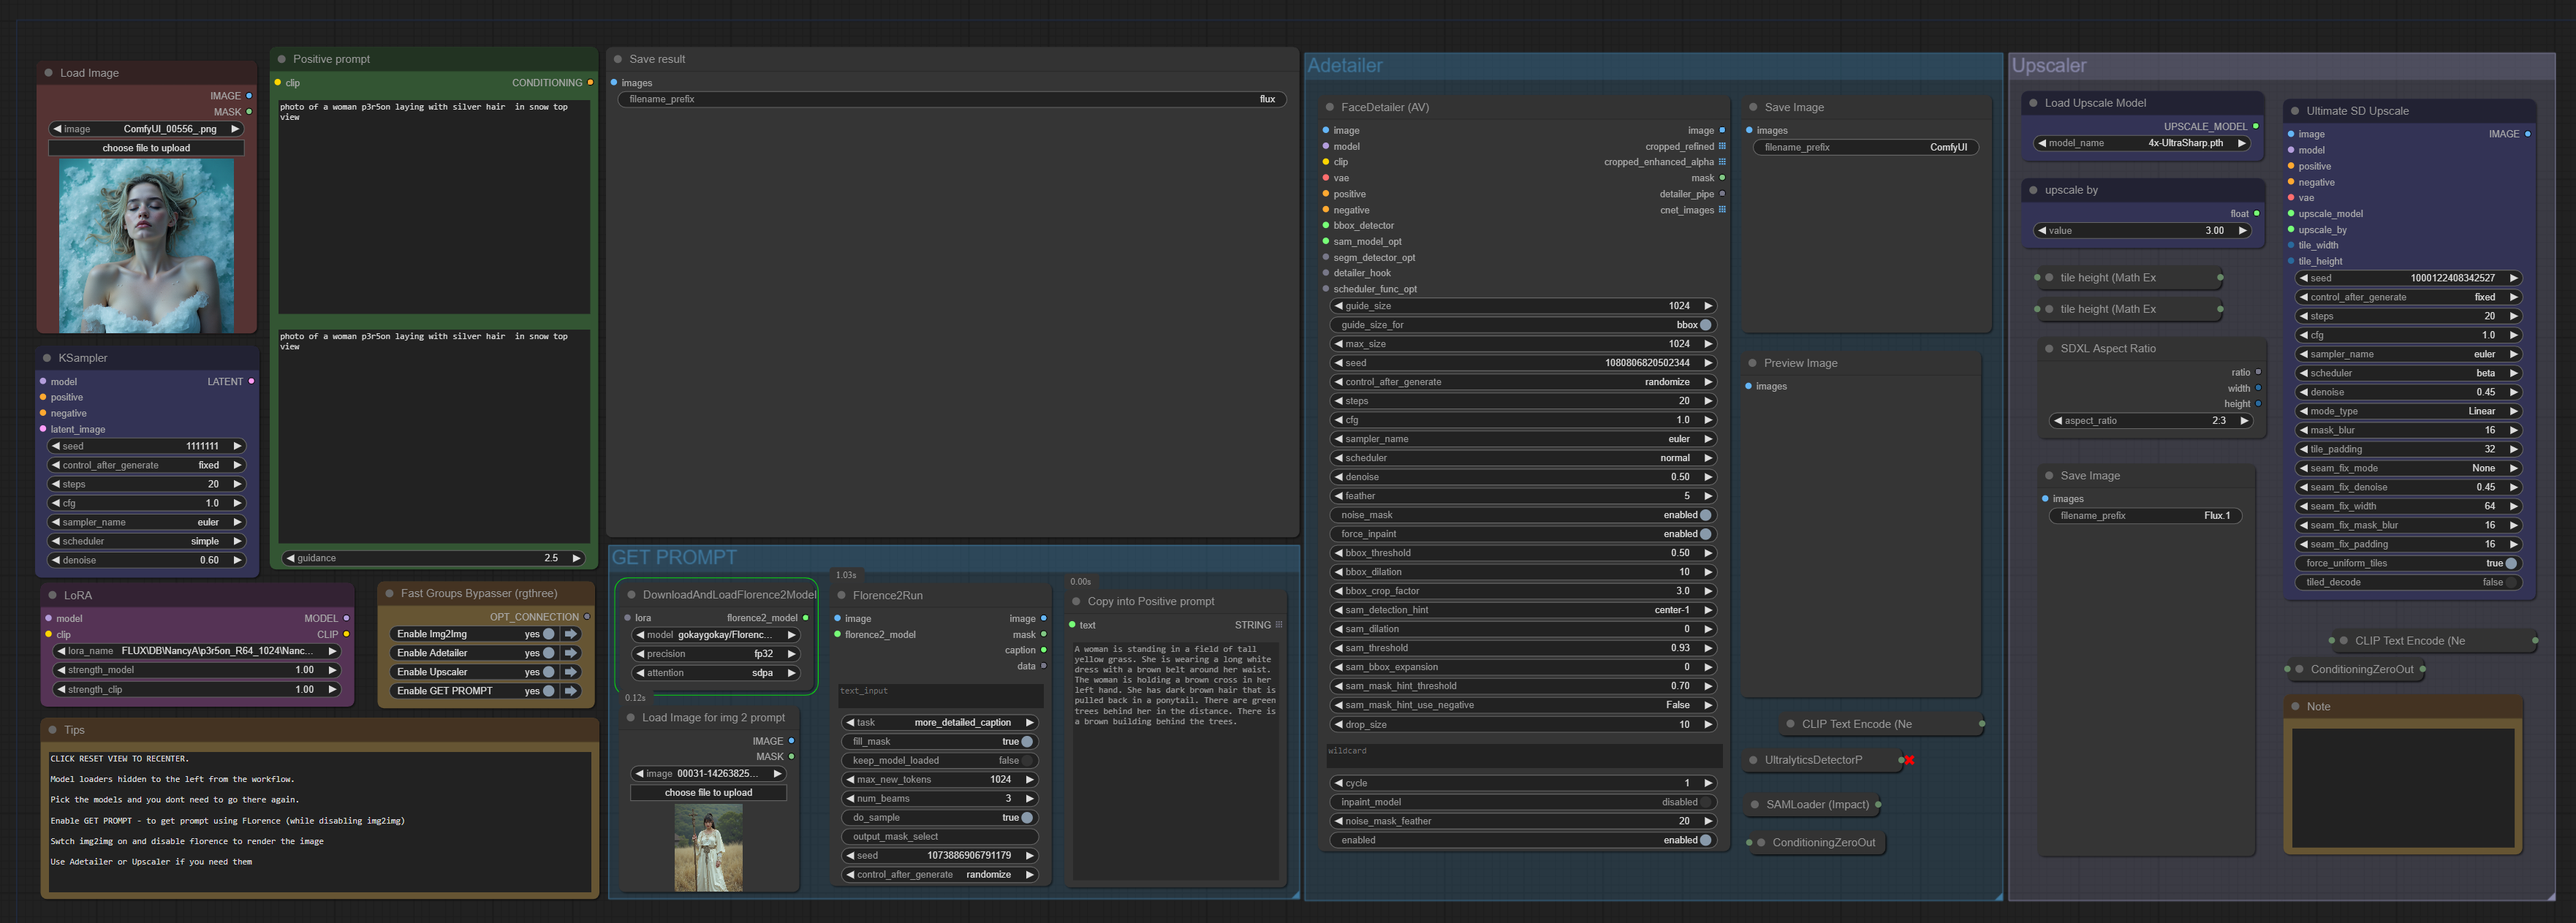Screen dimensions: 2576x923
Task: Collapse the KSampler node via its title dot
Action: click(x=47, y=358)
